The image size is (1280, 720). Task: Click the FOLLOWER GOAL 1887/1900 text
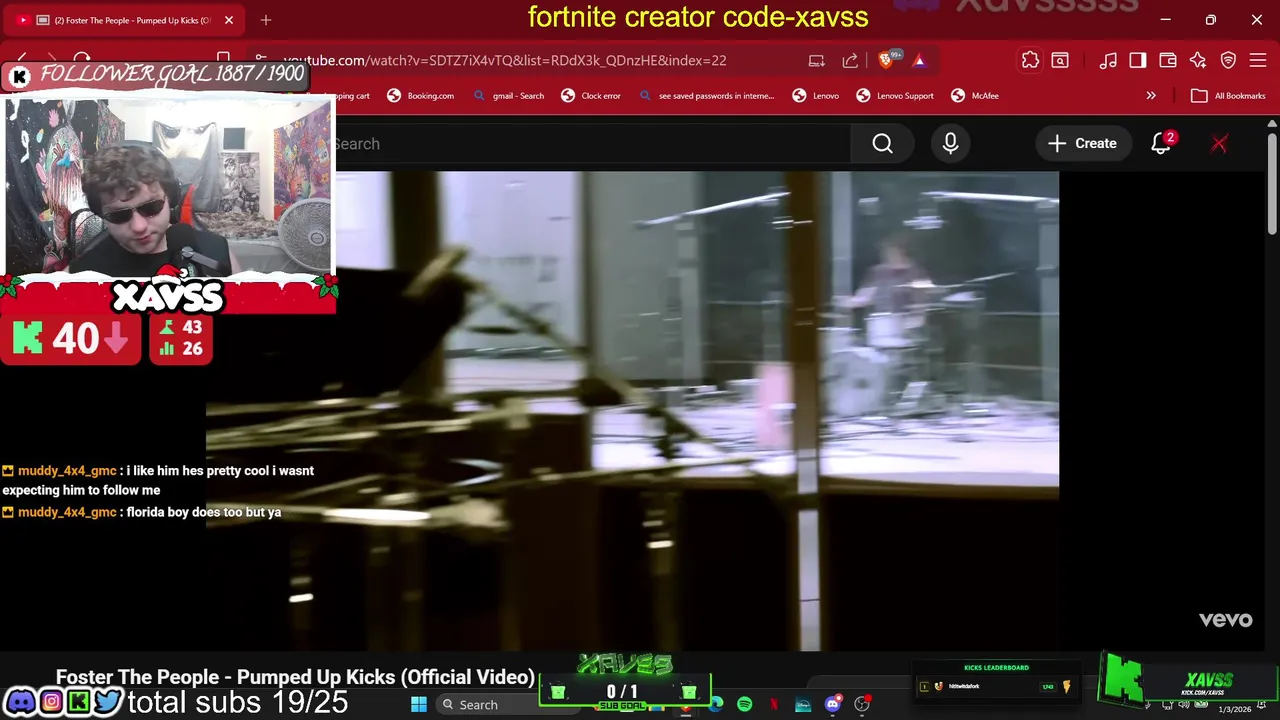pyautogui.click(x=172, y=73)
